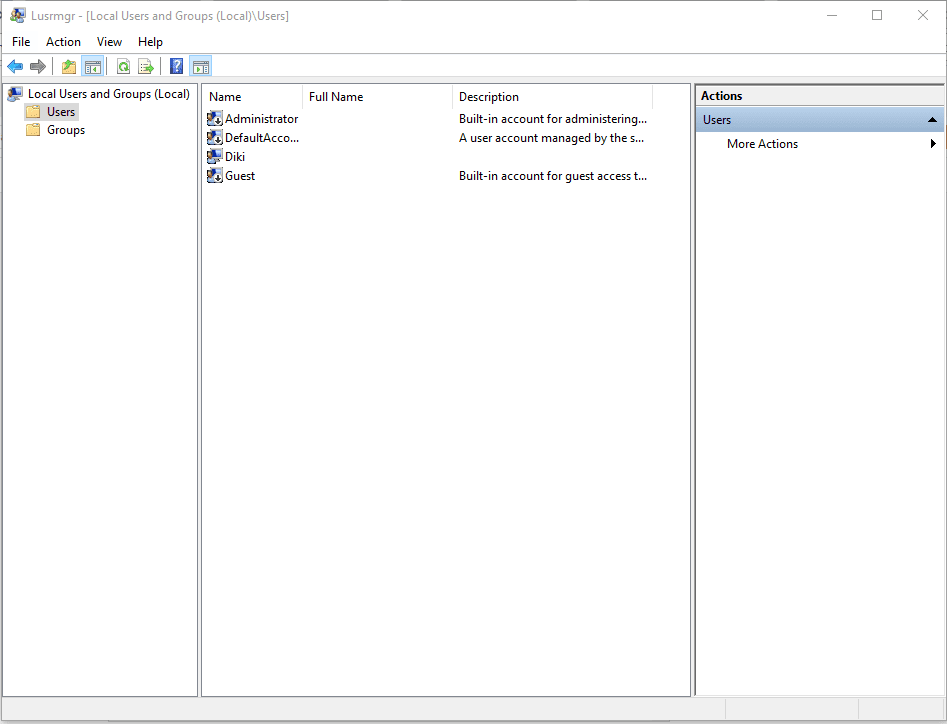The image size is (947, 724).
Task: Click the Export List toolbar icon
Action: point(146,66)
